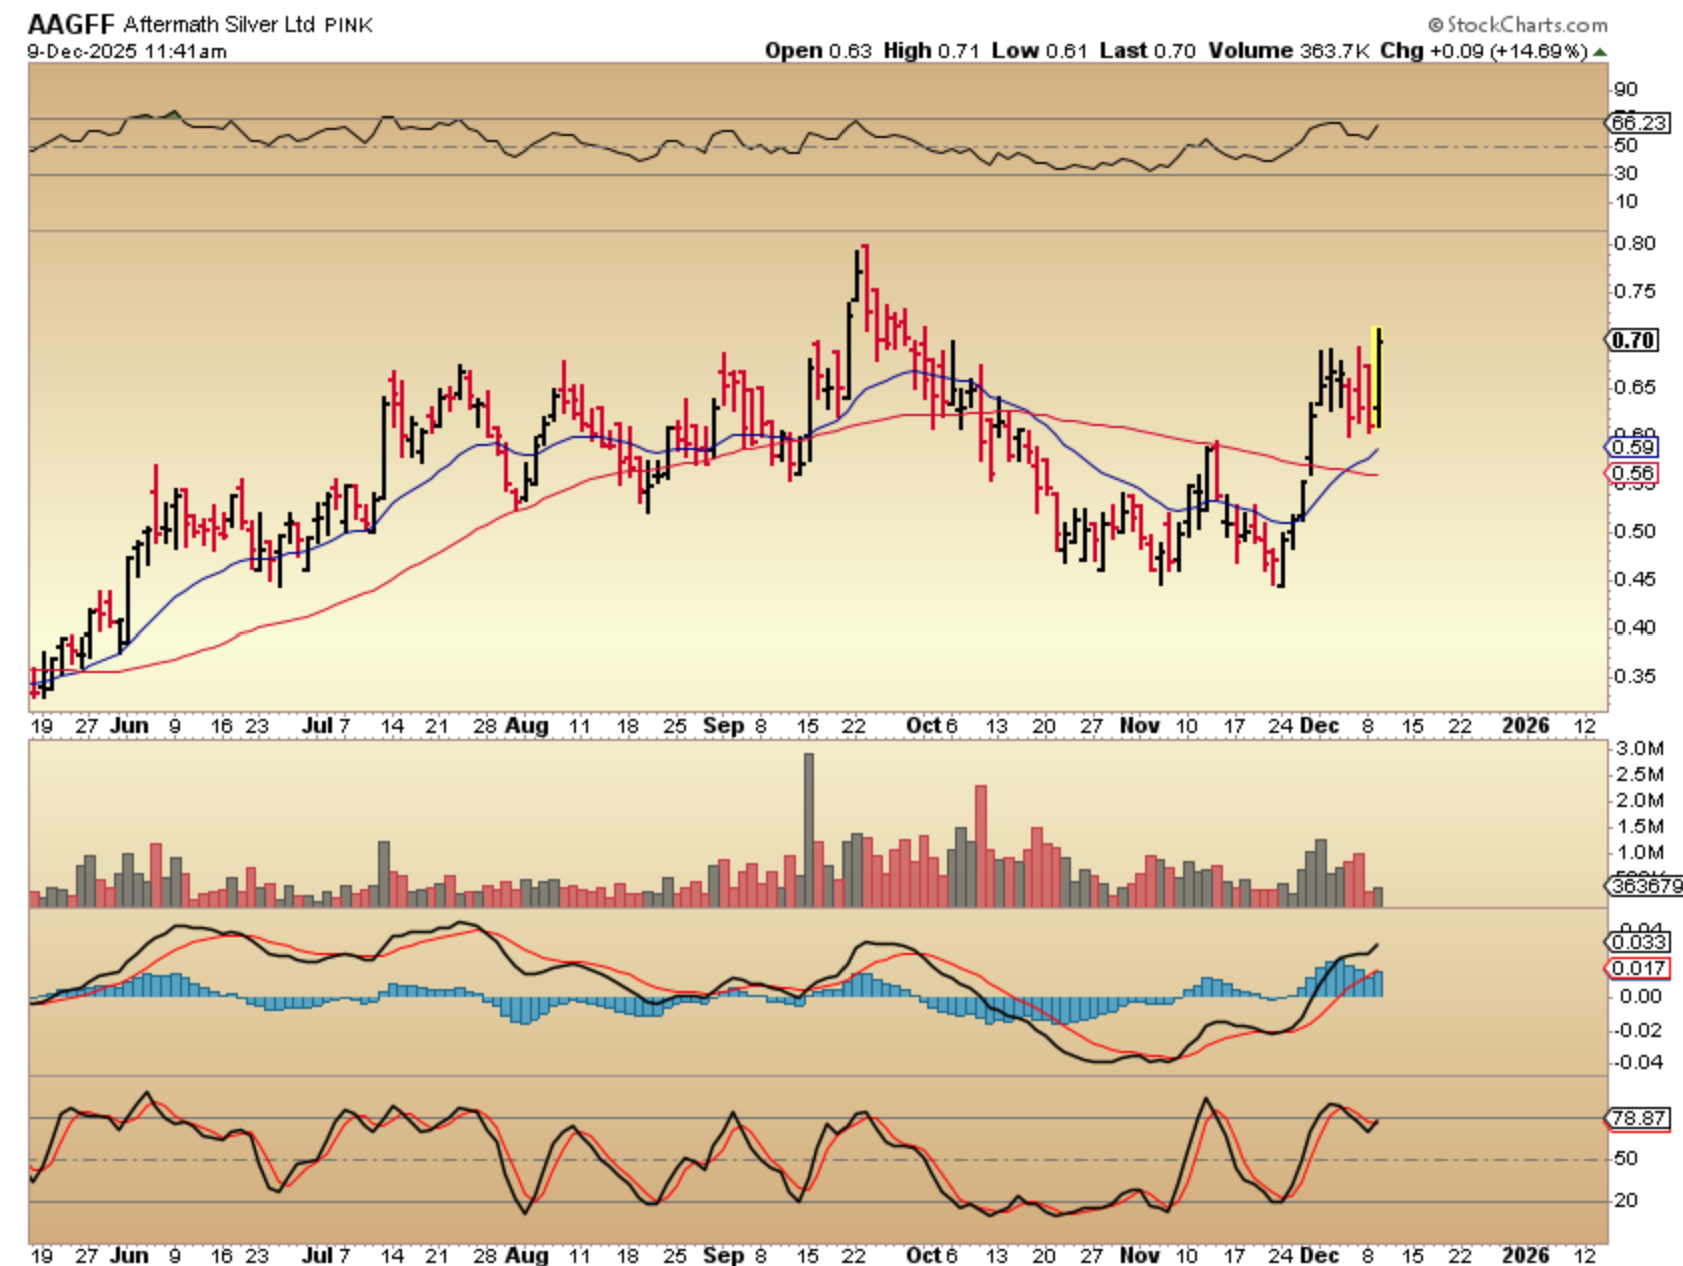Click the Low 0.61 quote value
The image size is (1683, 1266).
coord(1039,50)
